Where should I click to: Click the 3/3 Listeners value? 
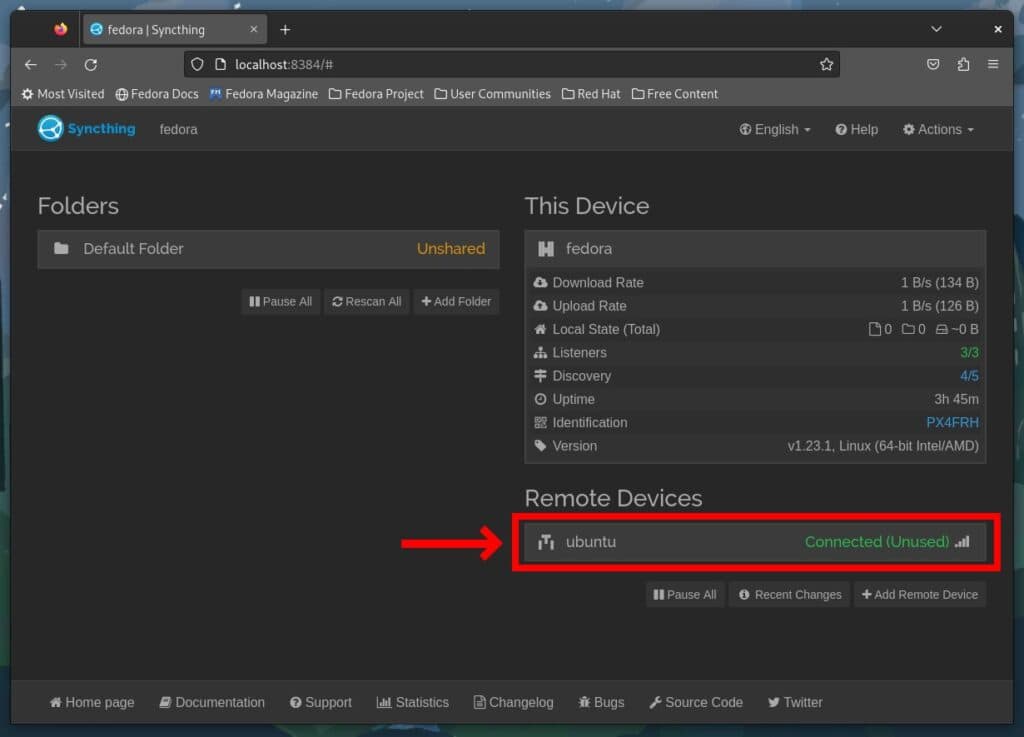(x=969, y=353)
